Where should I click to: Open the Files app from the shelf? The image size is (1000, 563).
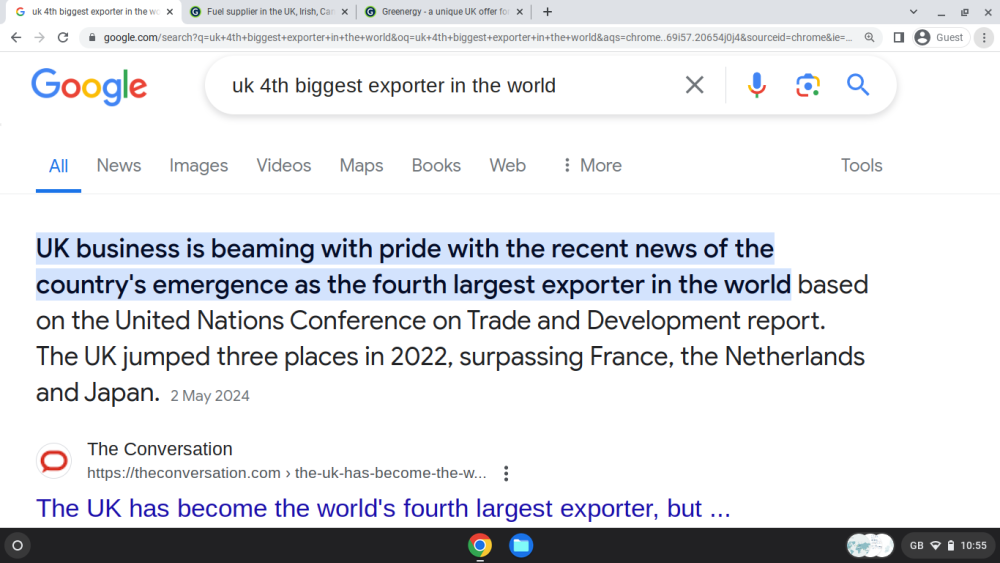pos(521,545)
